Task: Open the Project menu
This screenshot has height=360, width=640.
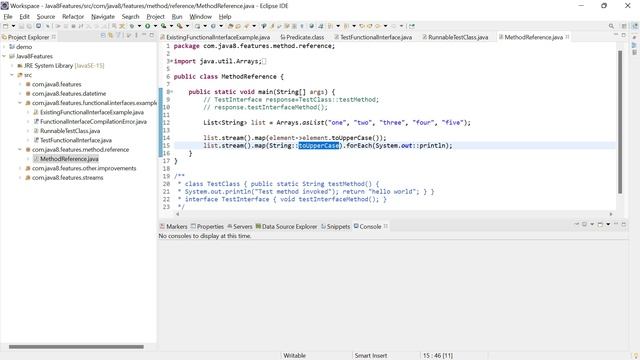Action: pyautogui.click(x=155, y=16)
